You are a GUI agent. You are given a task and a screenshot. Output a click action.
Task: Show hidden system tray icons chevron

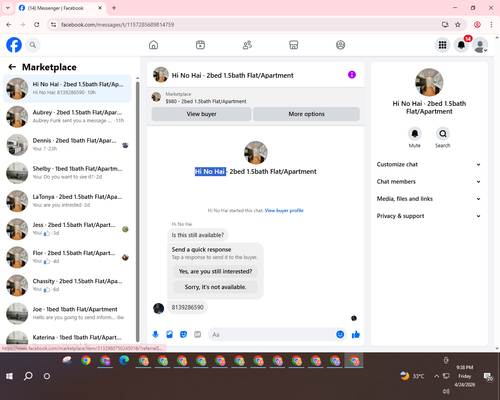pos(436,376)
